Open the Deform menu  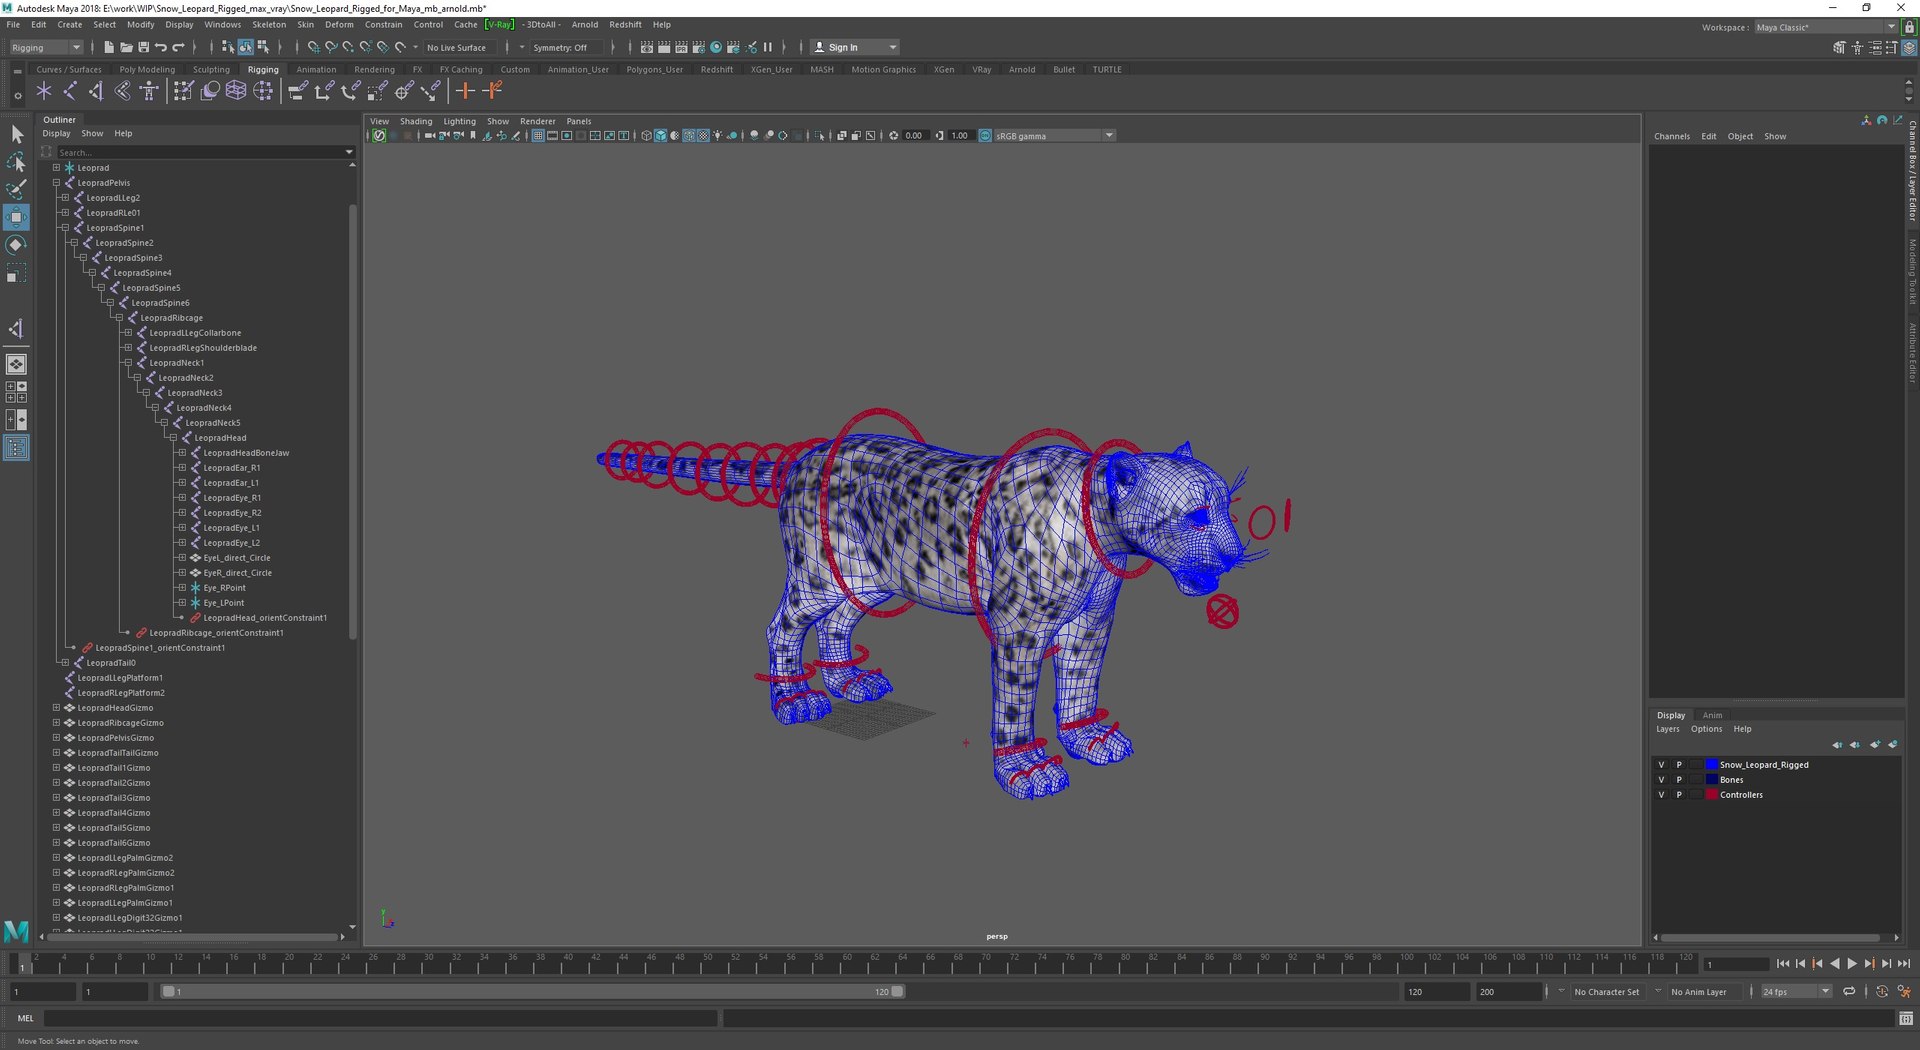tap(339, 25)
